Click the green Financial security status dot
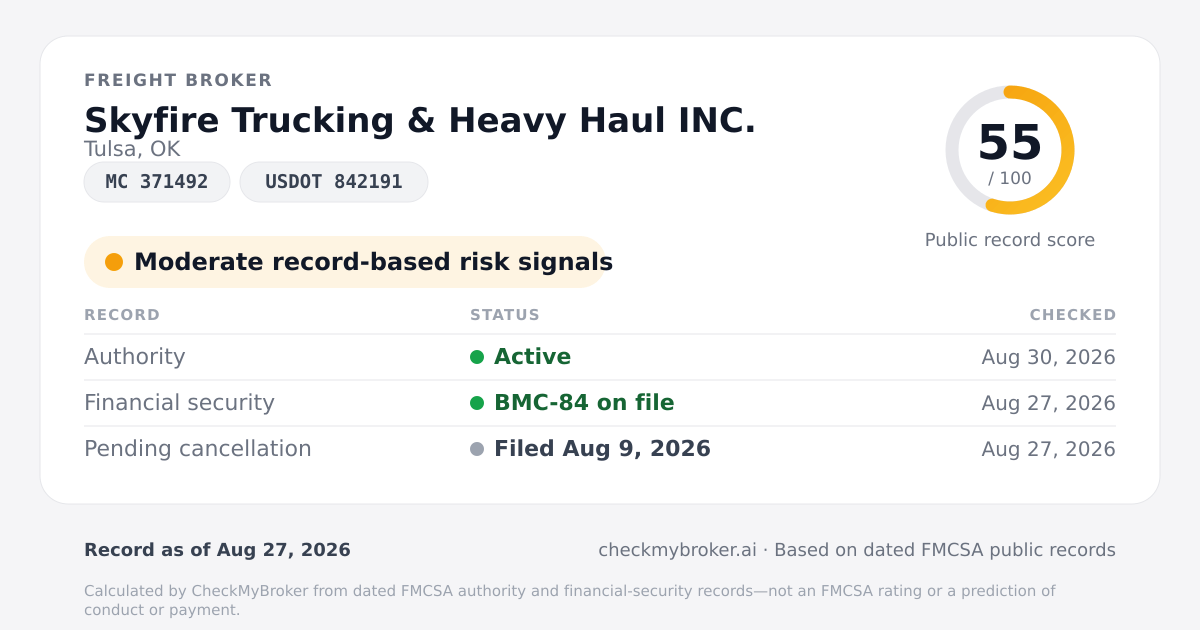 point(477,403)
